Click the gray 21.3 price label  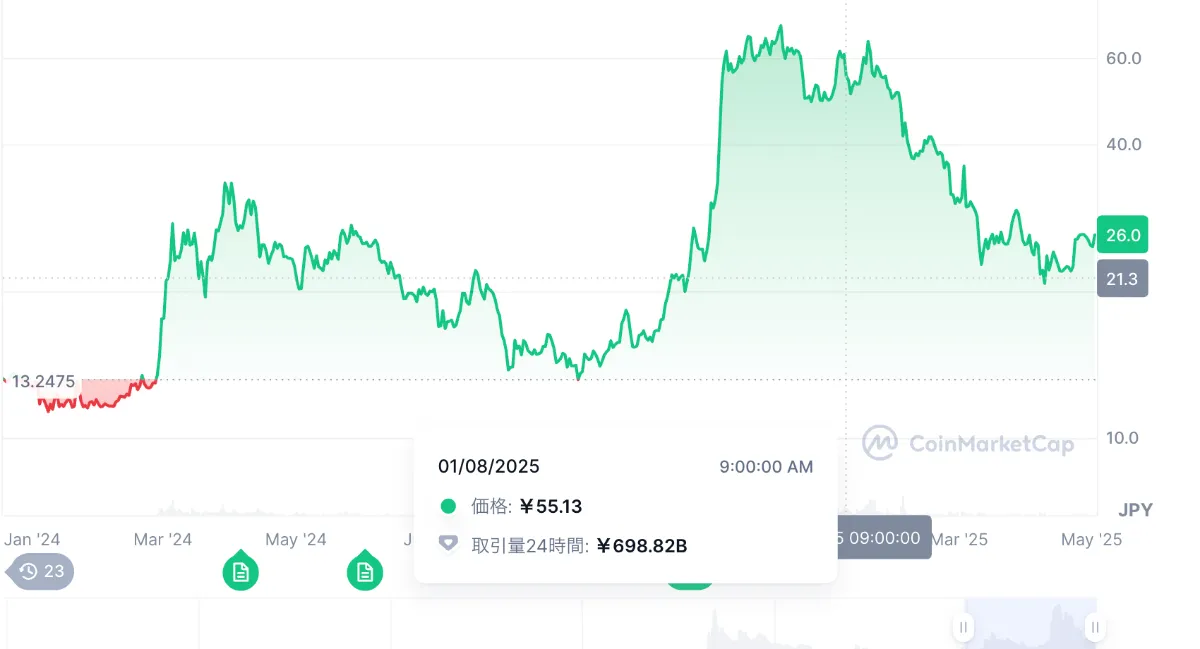pyautogui.click(x=1122, y=278)
